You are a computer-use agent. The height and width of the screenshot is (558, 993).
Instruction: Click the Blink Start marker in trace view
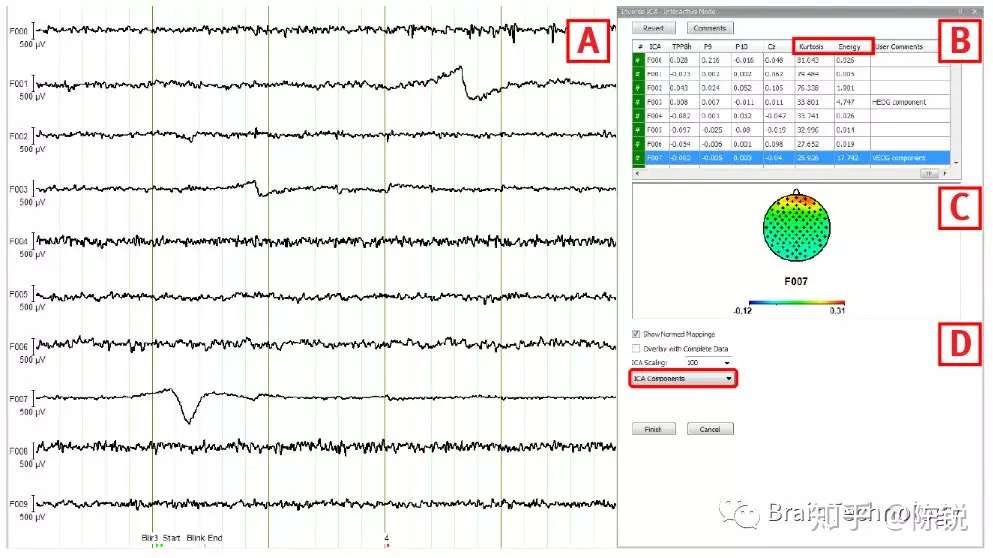(x=161, y=538)
